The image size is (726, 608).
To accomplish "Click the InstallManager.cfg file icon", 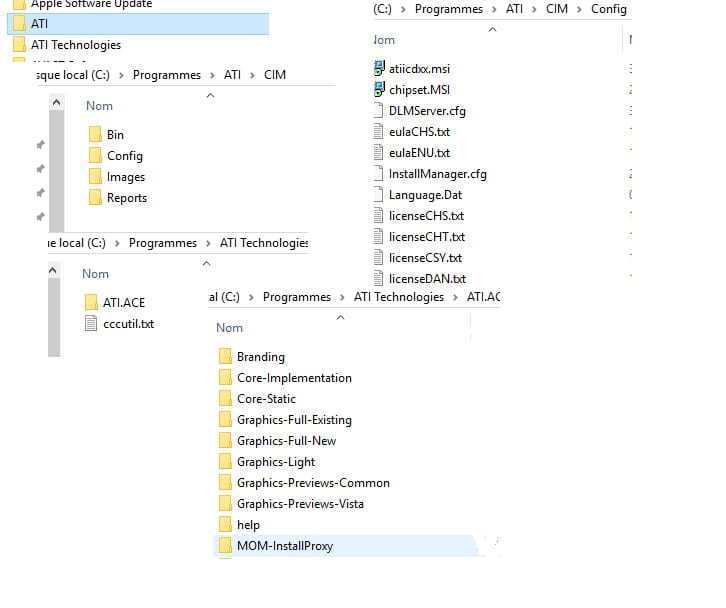I will (x=378, y=174).
